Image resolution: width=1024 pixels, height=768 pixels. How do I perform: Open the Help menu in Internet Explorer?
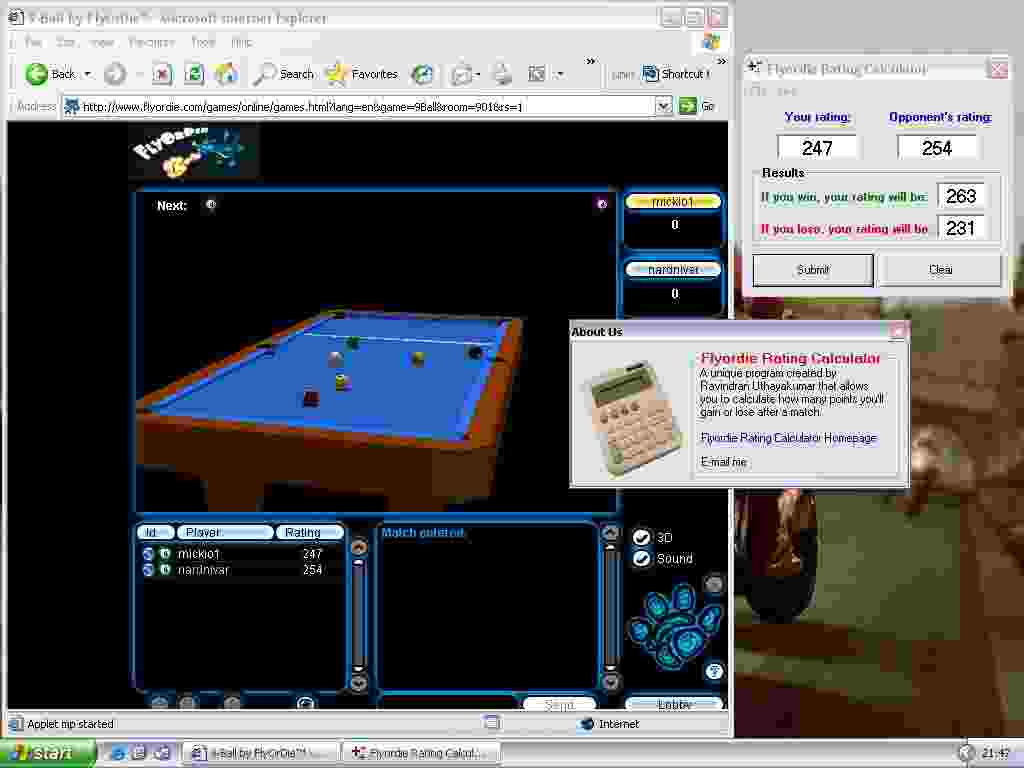pyautogui.click(x=242, y=42)
